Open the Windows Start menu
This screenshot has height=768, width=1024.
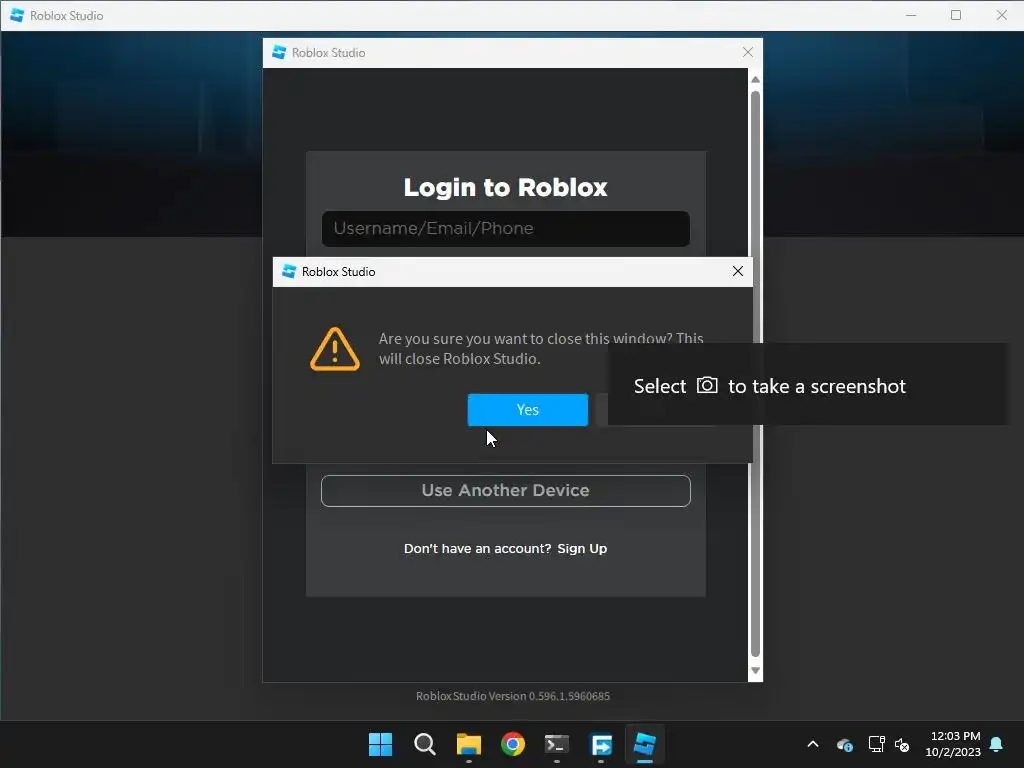380,744
